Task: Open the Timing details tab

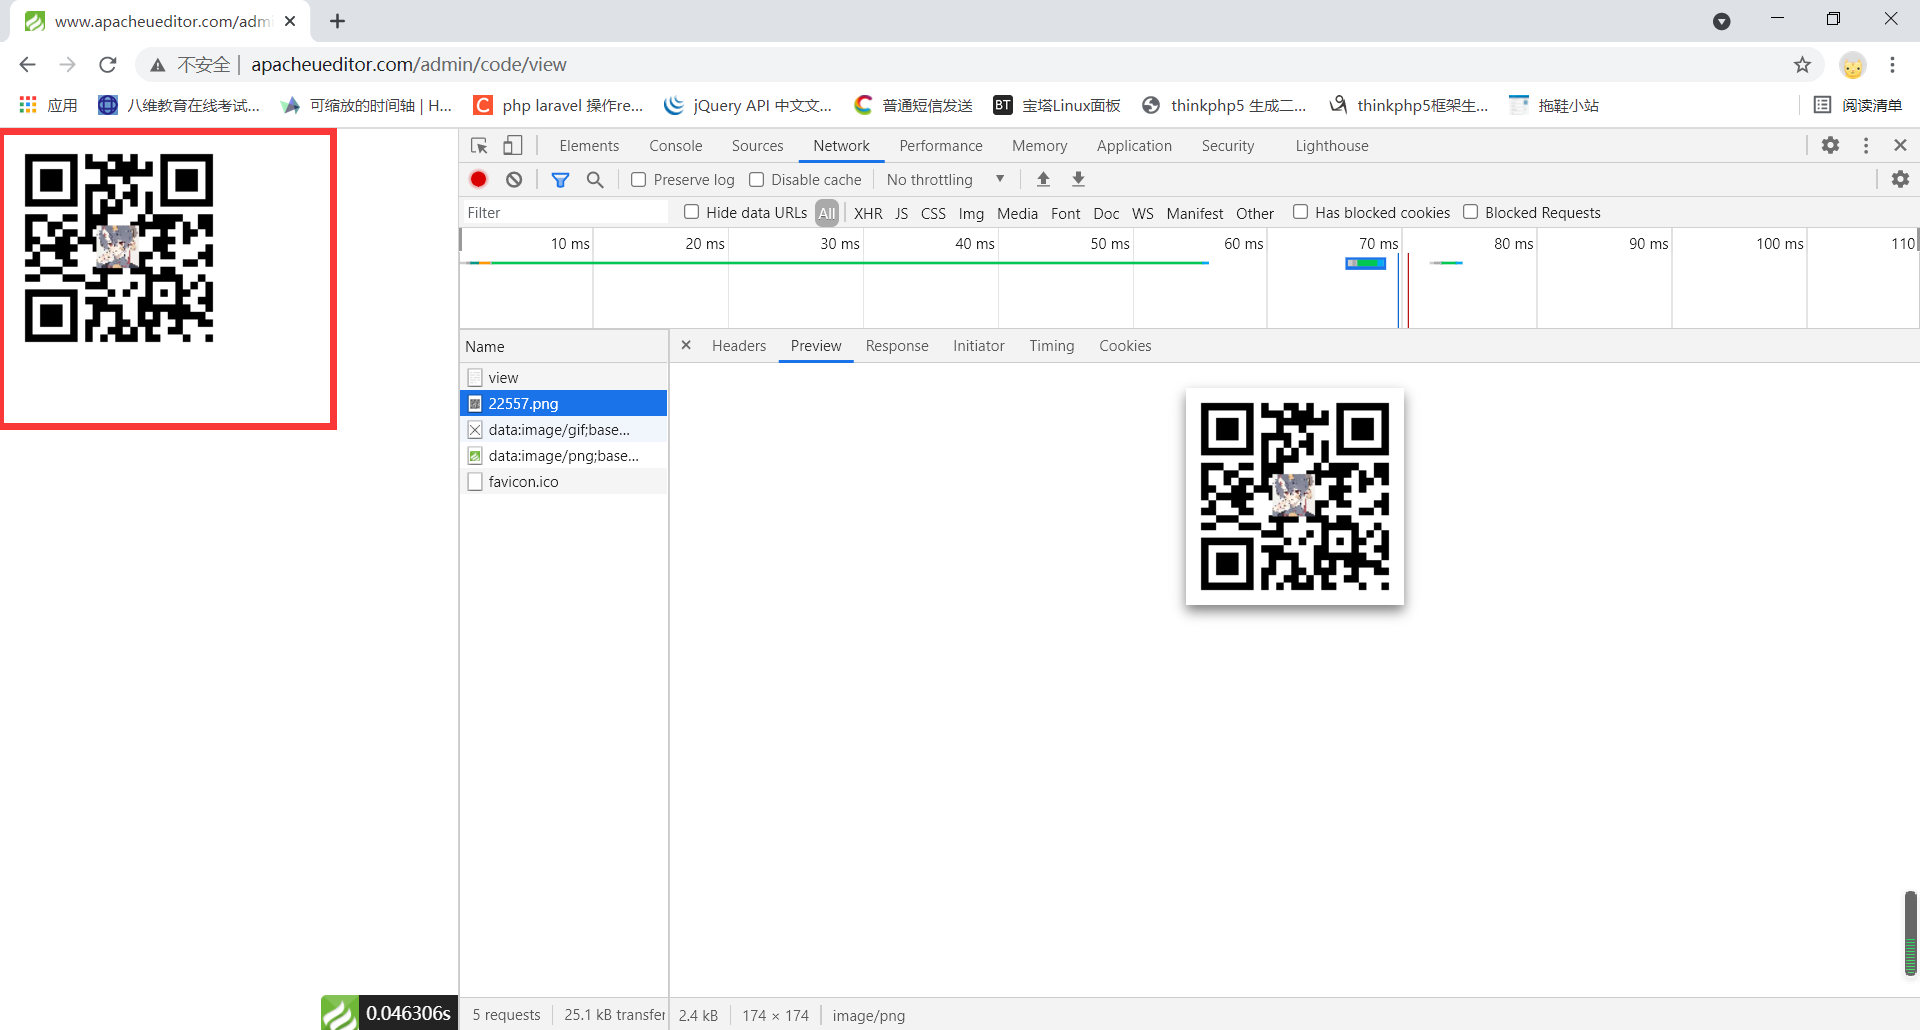Action: [x=1052, y=346]
